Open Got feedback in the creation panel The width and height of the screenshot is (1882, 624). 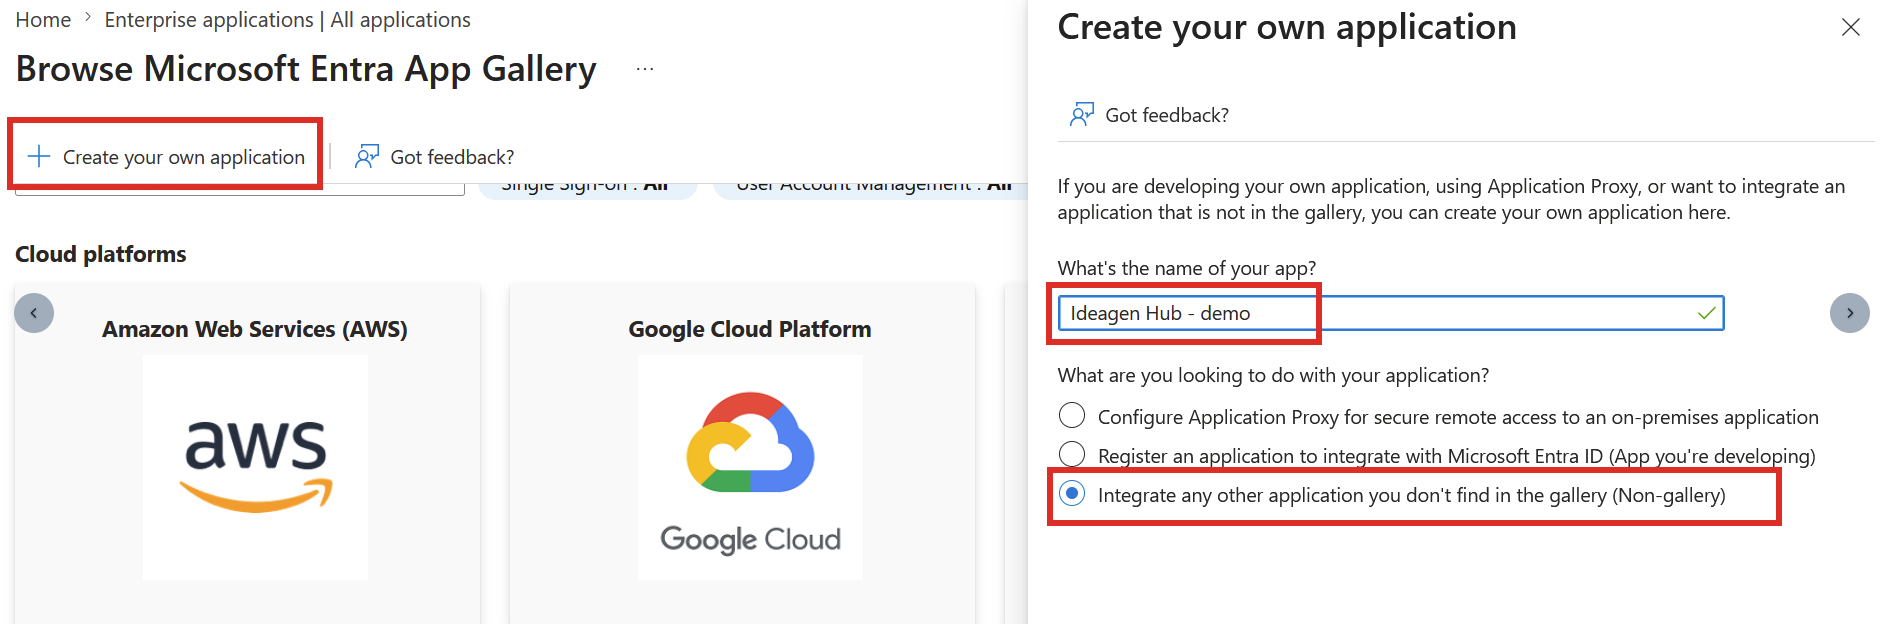tap(1150, 115)
